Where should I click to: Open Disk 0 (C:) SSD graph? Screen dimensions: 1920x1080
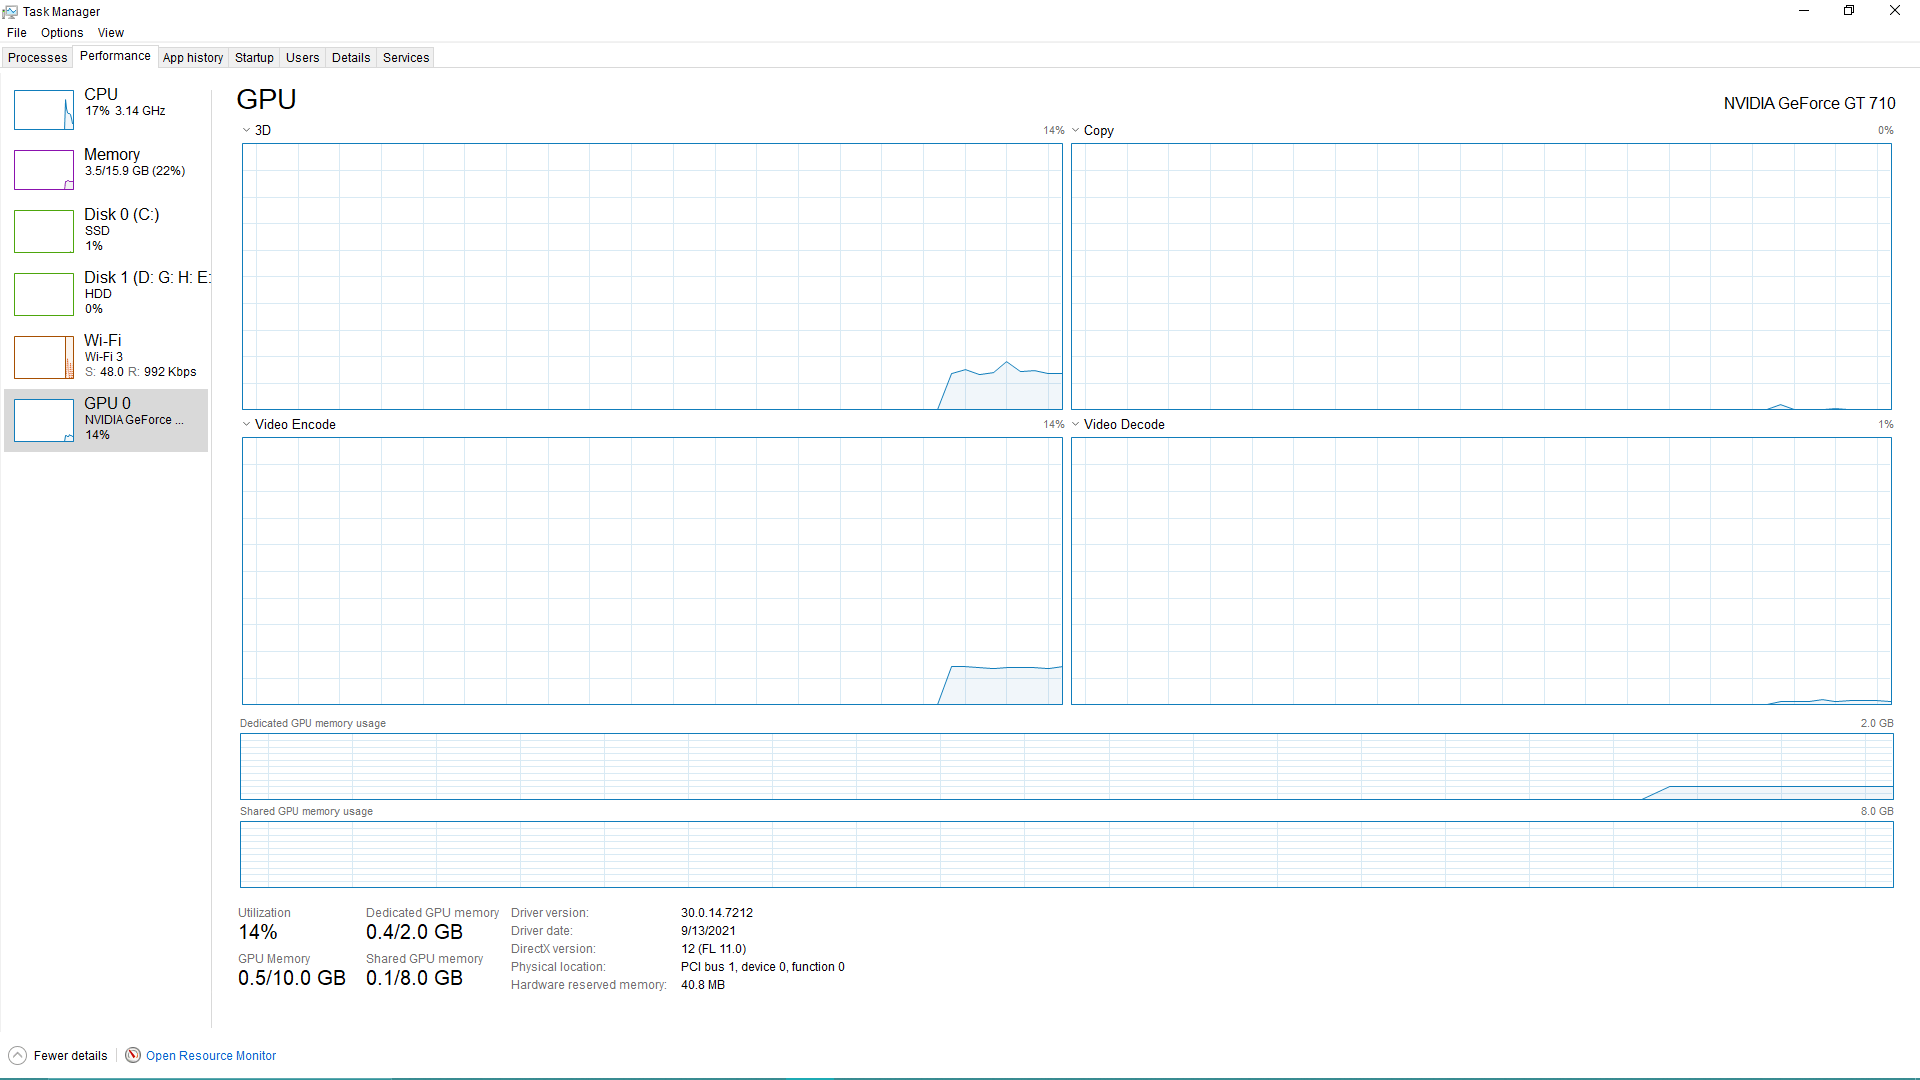(x=44, y=231)
